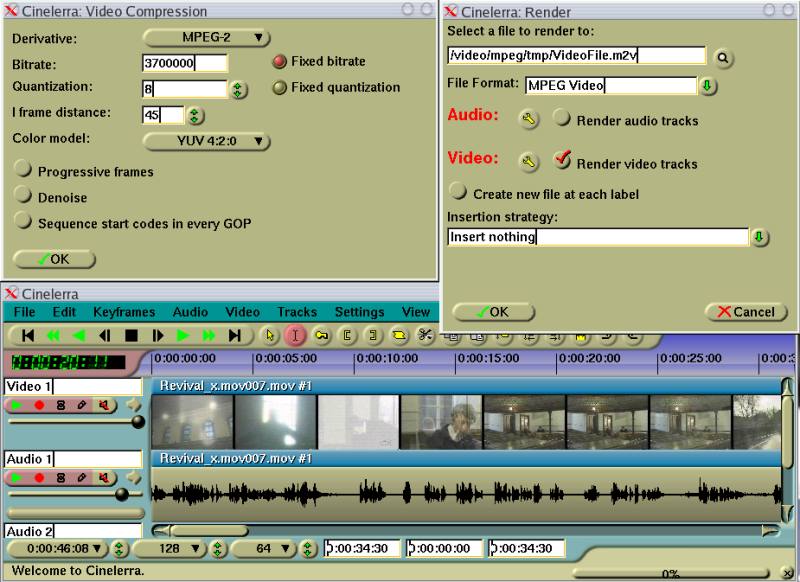Open audio settings with the wrench beside Audio

529,120
